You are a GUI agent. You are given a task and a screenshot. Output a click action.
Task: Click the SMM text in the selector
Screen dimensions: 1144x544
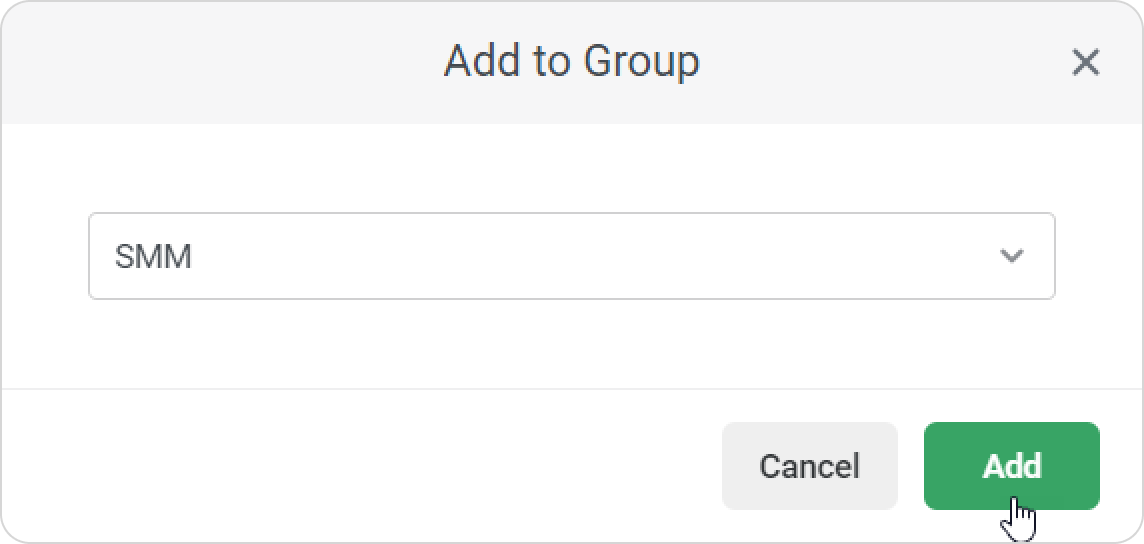pos(153,257)
